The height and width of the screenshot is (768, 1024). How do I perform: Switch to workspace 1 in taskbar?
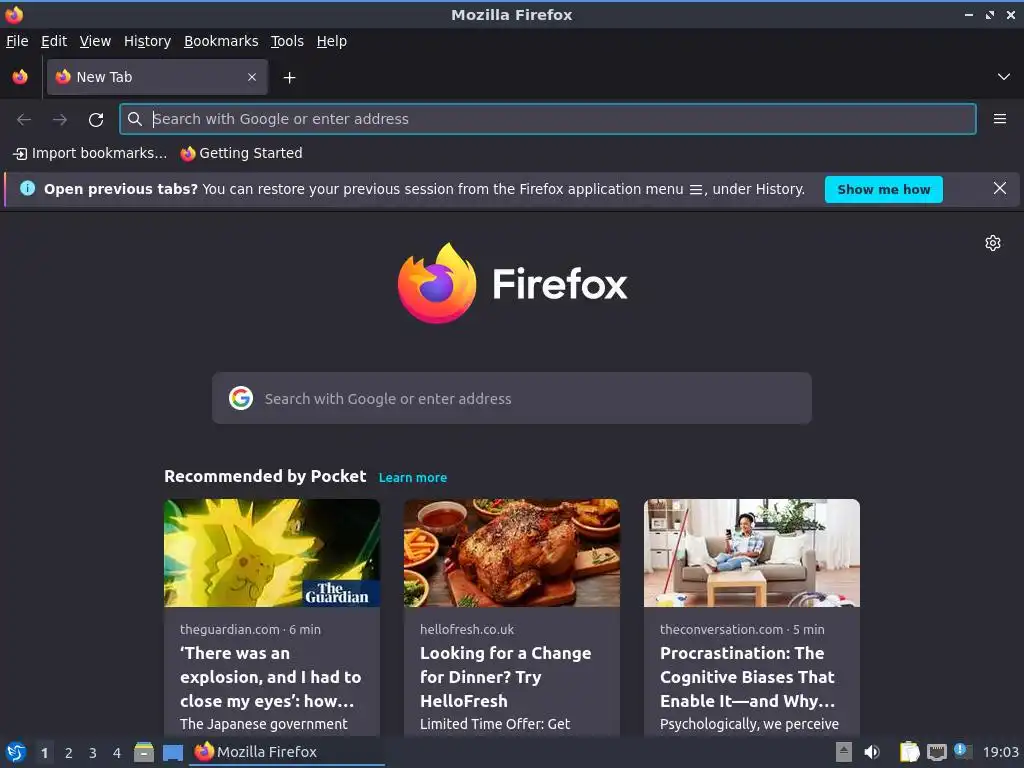click(44, 753)
